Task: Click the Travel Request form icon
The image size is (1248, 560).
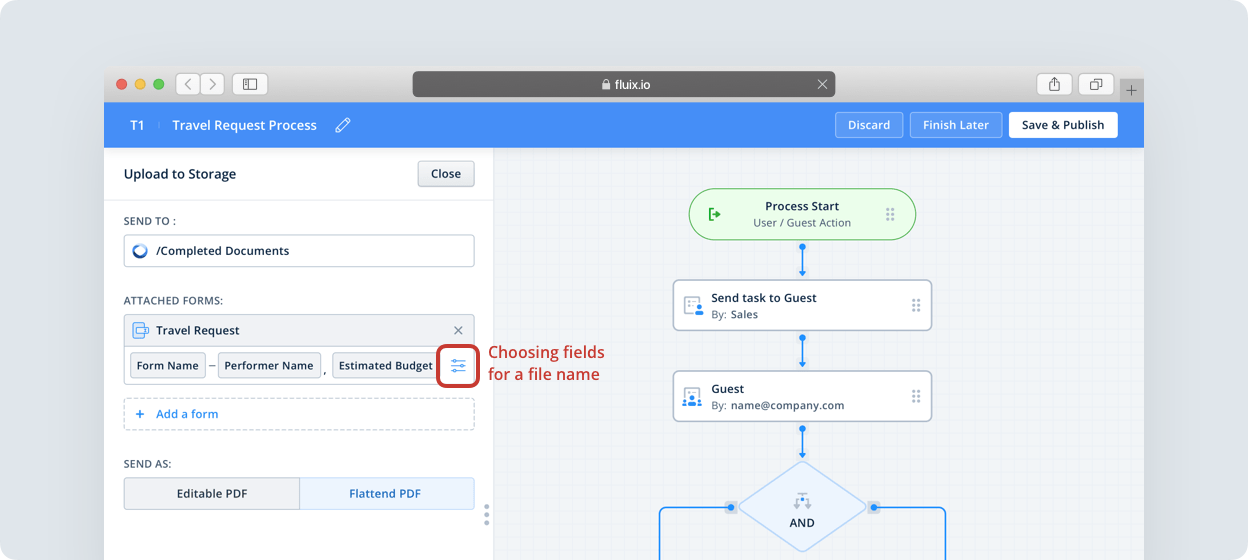Action: click(141, 330)
